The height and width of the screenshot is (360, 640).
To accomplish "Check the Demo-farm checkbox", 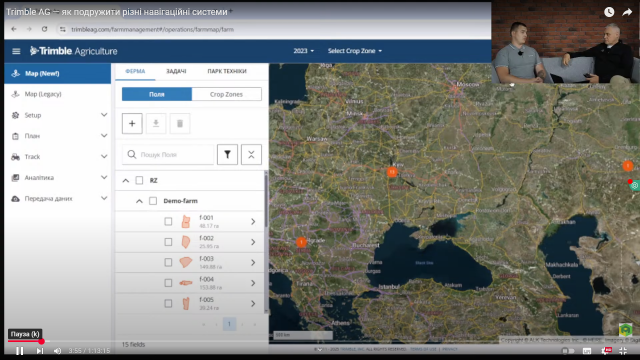I will click(x=153, y=201).
